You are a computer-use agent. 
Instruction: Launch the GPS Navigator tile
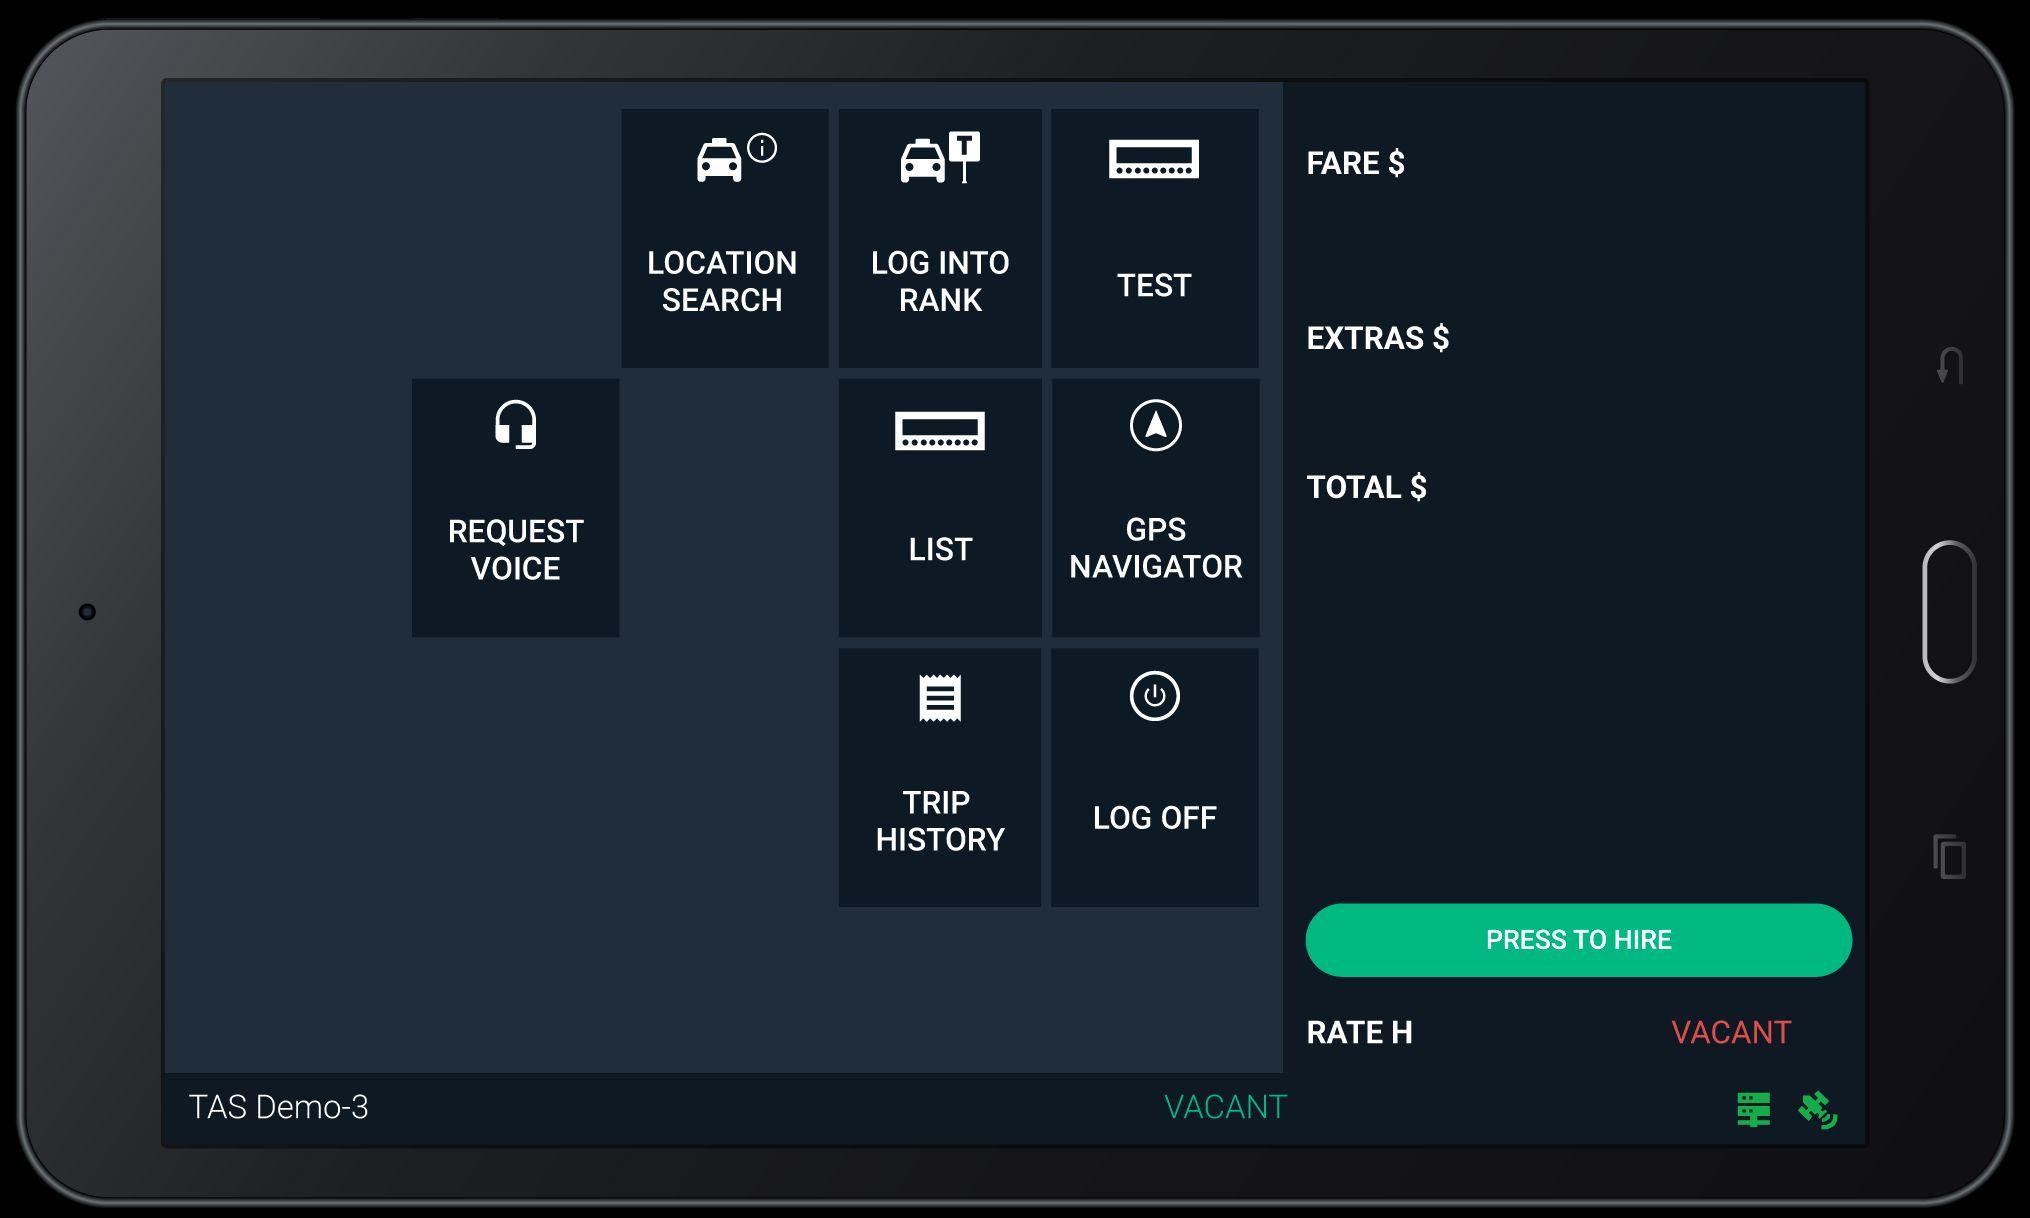pos(1155,507)
